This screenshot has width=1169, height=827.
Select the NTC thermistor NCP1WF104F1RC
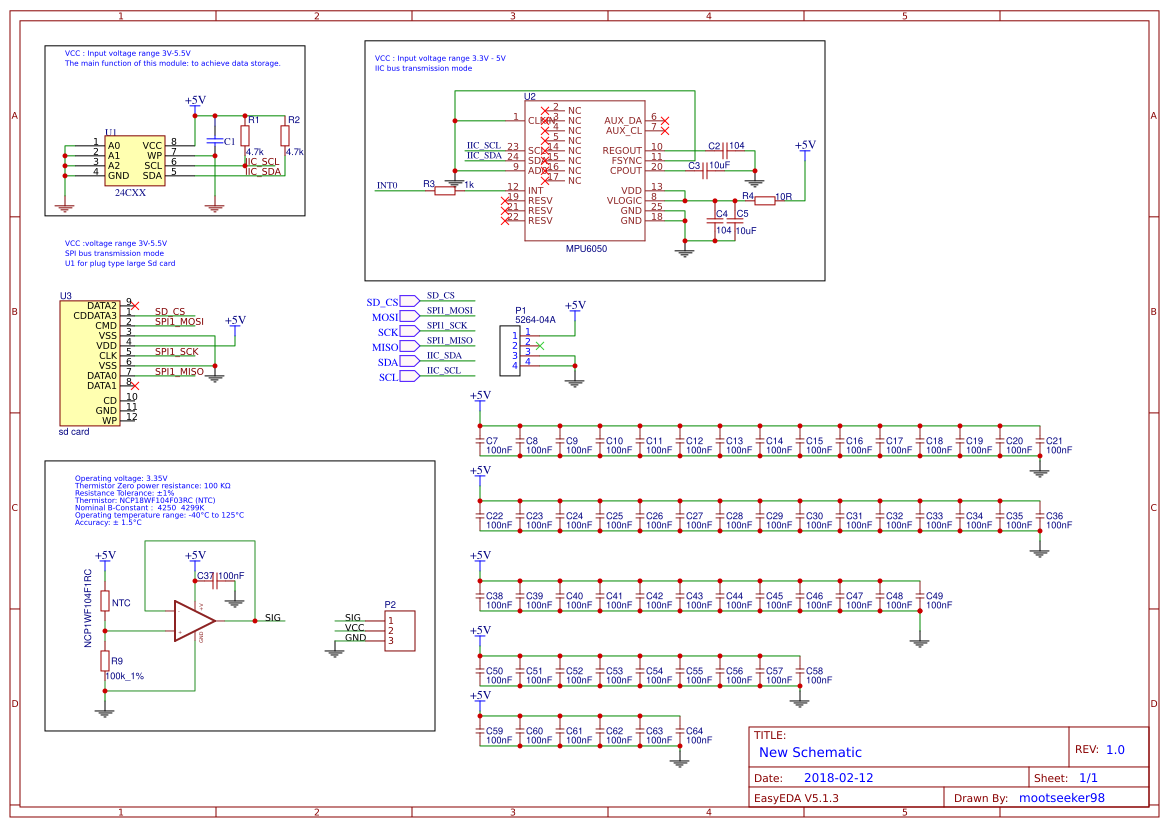click(103, 600)
